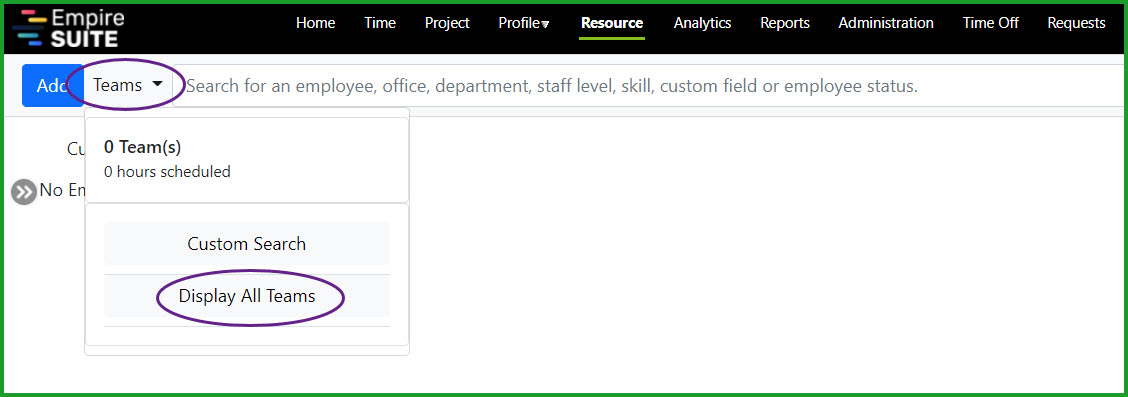Select Display All Teams

[247, 296]
